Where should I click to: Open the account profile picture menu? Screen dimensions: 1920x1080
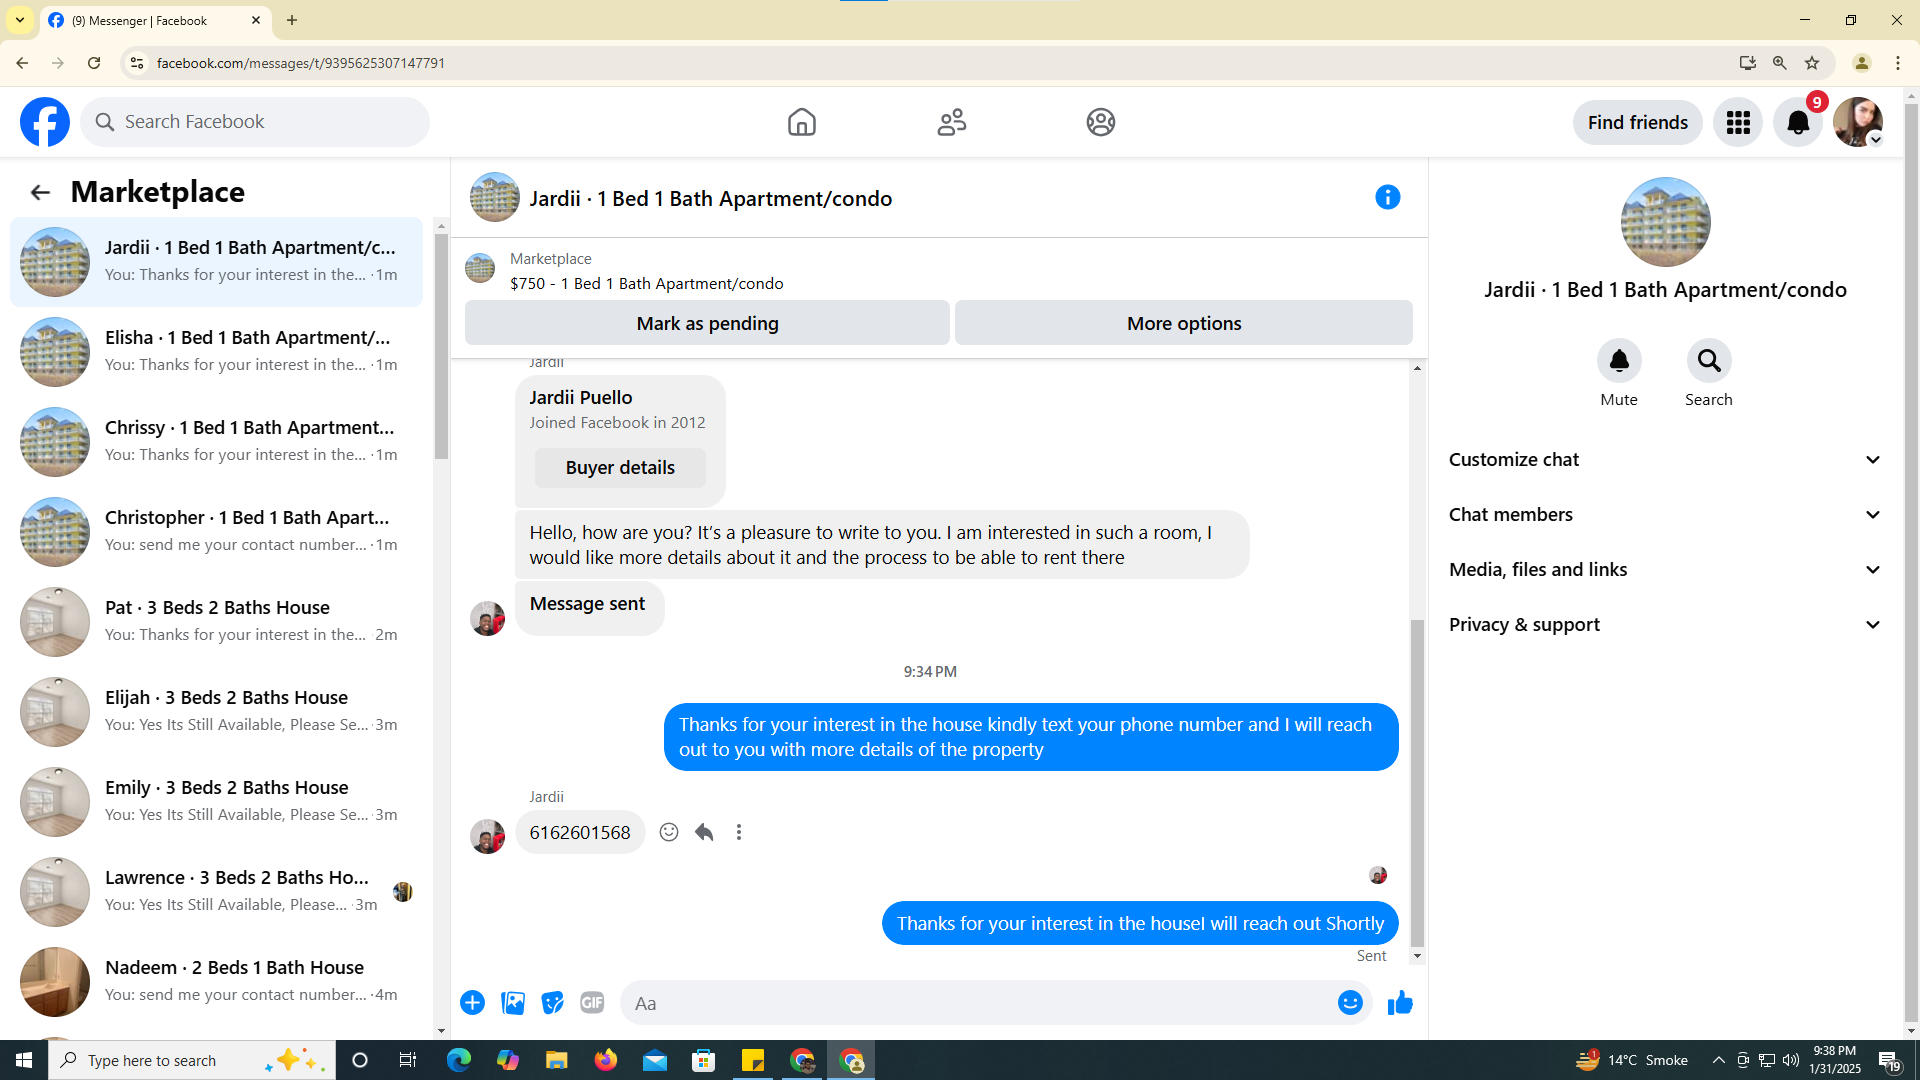[1858, 122]
